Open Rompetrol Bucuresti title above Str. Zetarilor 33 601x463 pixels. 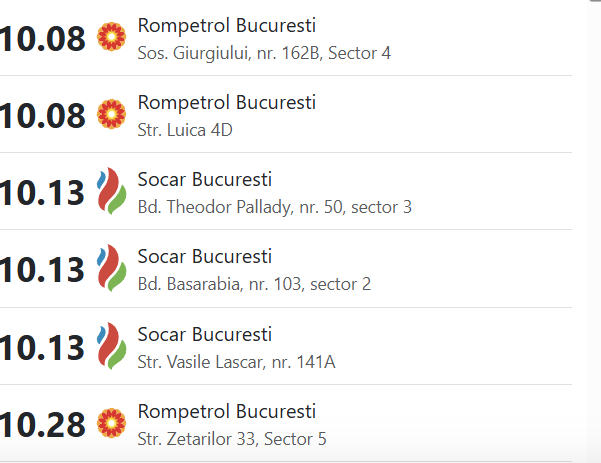226,411
